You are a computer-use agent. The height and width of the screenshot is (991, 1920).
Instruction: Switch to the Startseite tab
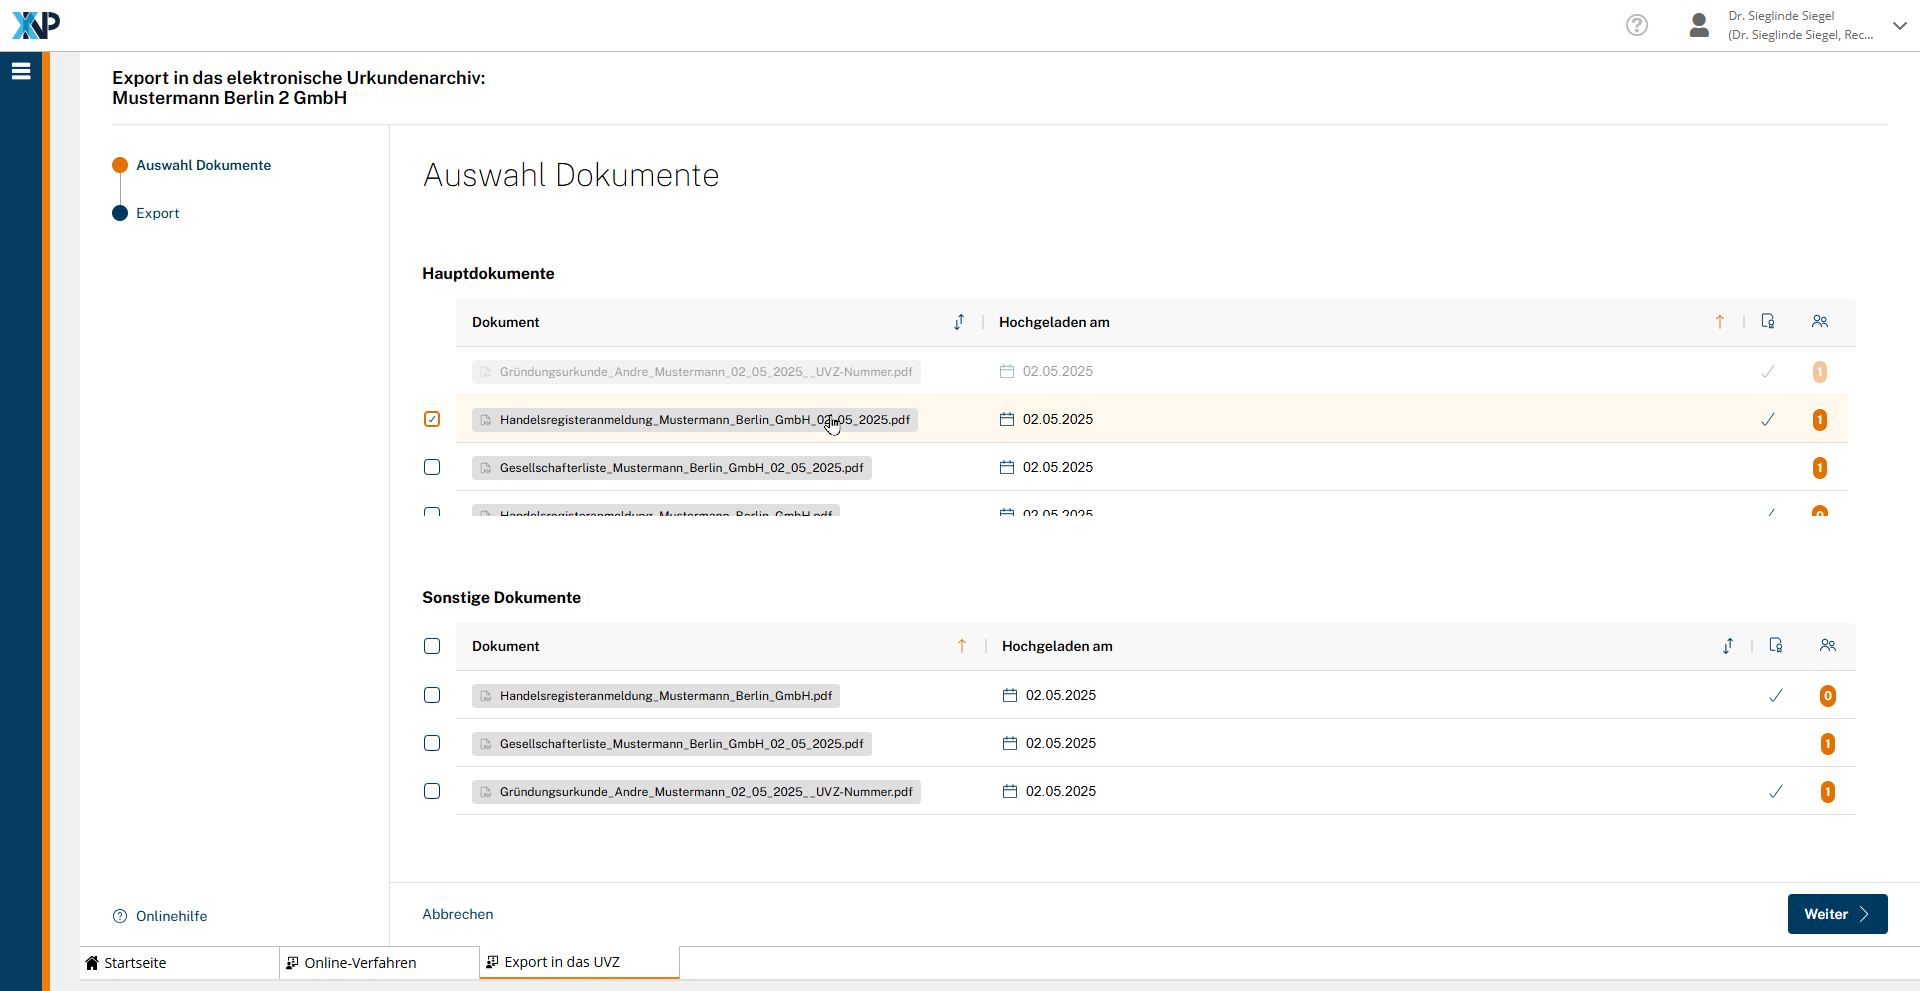click(x=136, y=963)
